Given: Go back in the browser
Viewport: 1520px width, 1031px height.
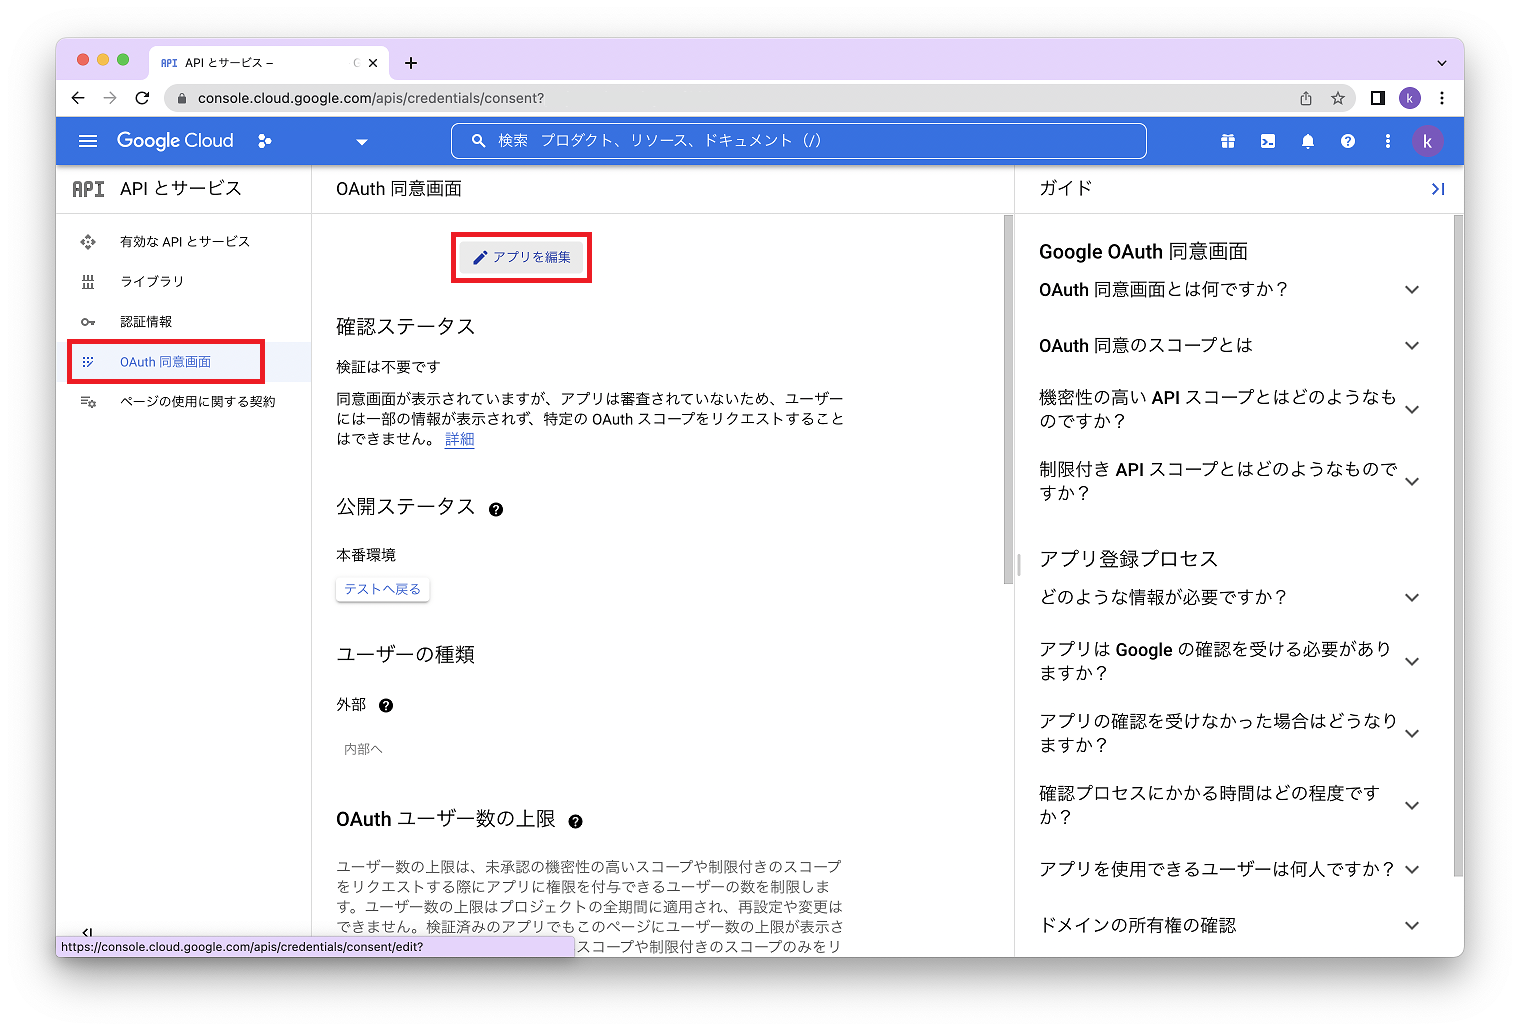Looking at the screenshot, I should [x=78, y=98].
